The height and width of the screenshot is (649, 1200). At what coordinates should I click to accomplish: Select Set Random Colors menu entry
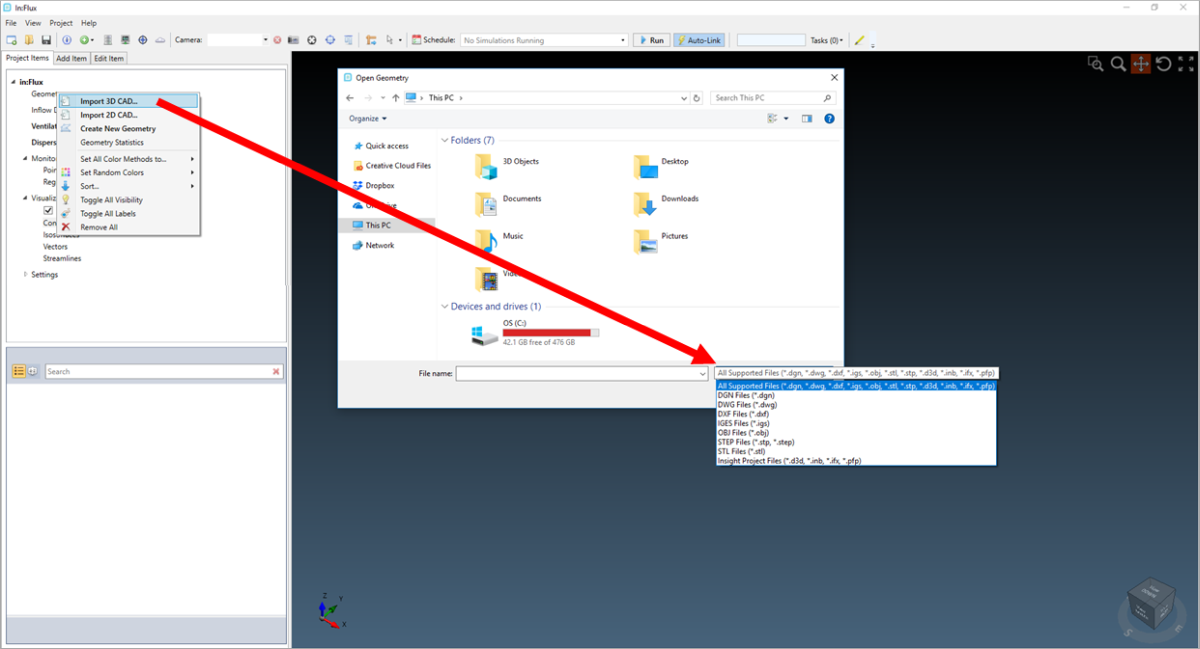[x=112, y=173]
